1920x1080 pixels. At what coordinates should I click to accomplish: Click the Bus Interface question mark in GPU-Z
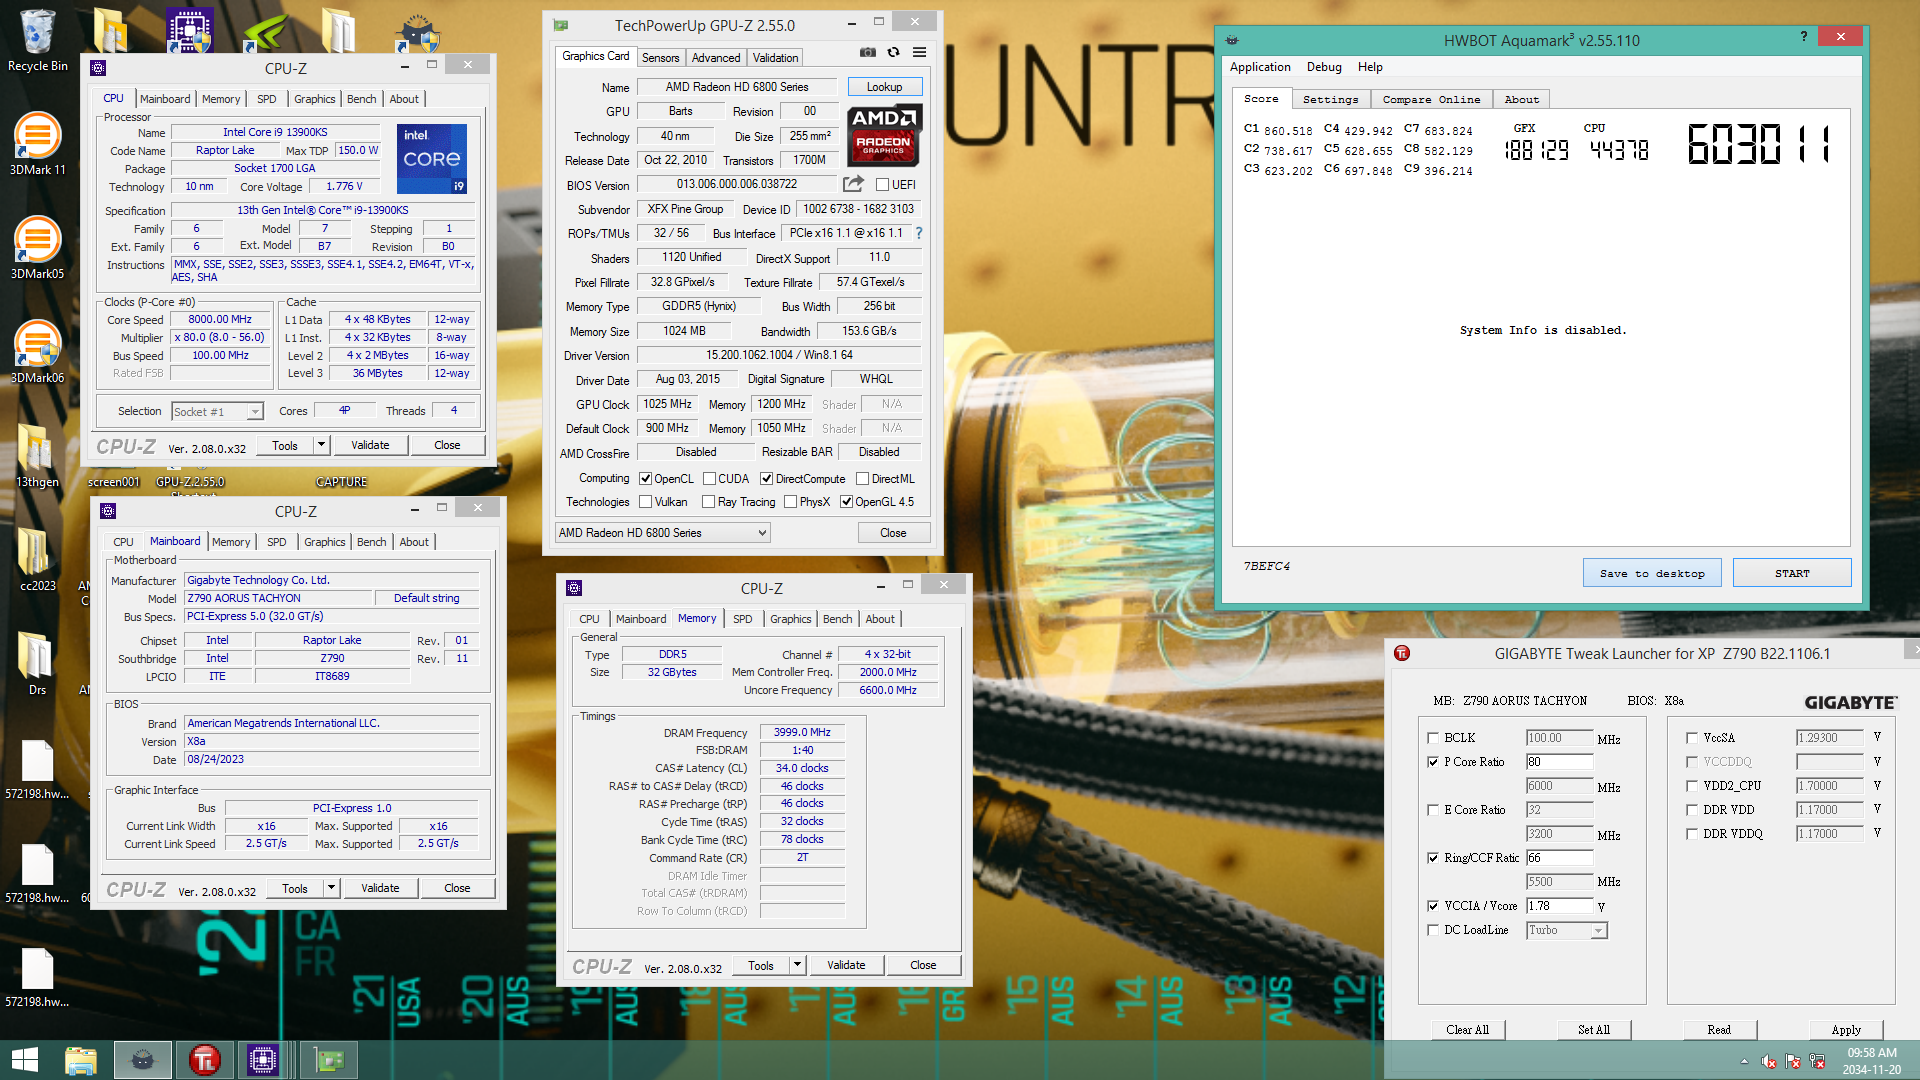click(918, 233)
